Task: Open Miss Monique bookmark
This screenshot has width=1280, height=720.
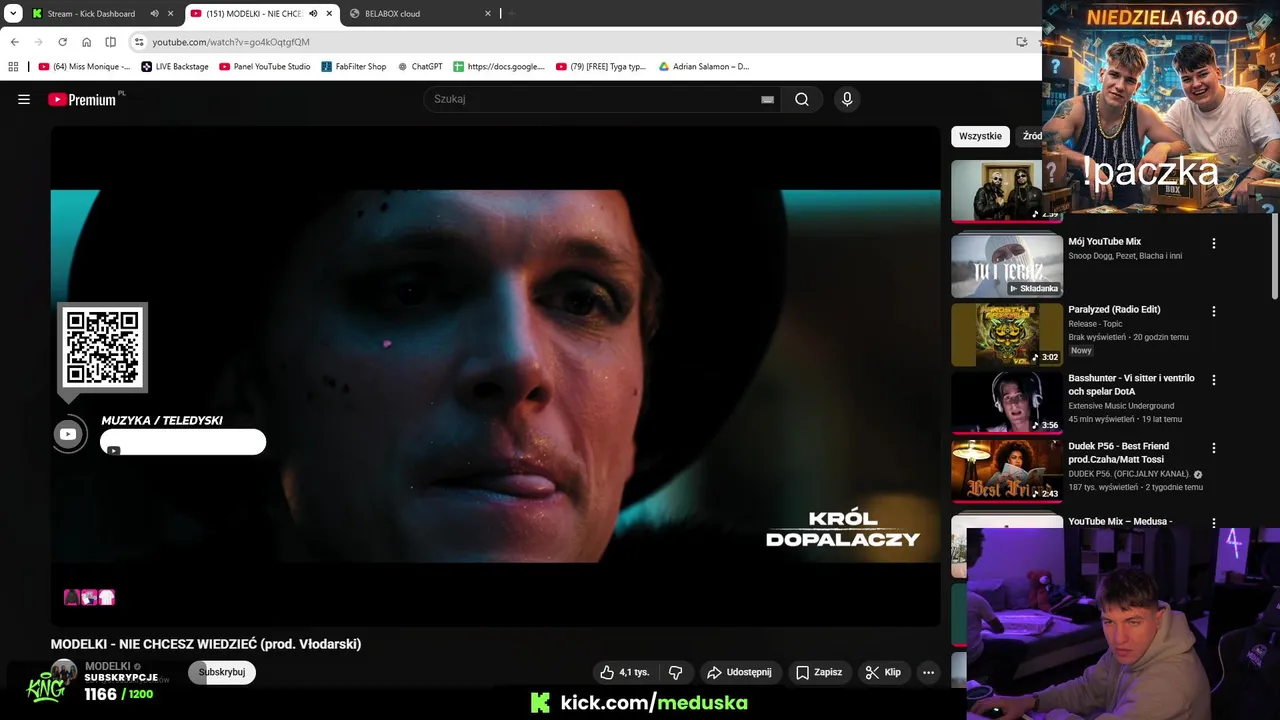Action: 84,67
